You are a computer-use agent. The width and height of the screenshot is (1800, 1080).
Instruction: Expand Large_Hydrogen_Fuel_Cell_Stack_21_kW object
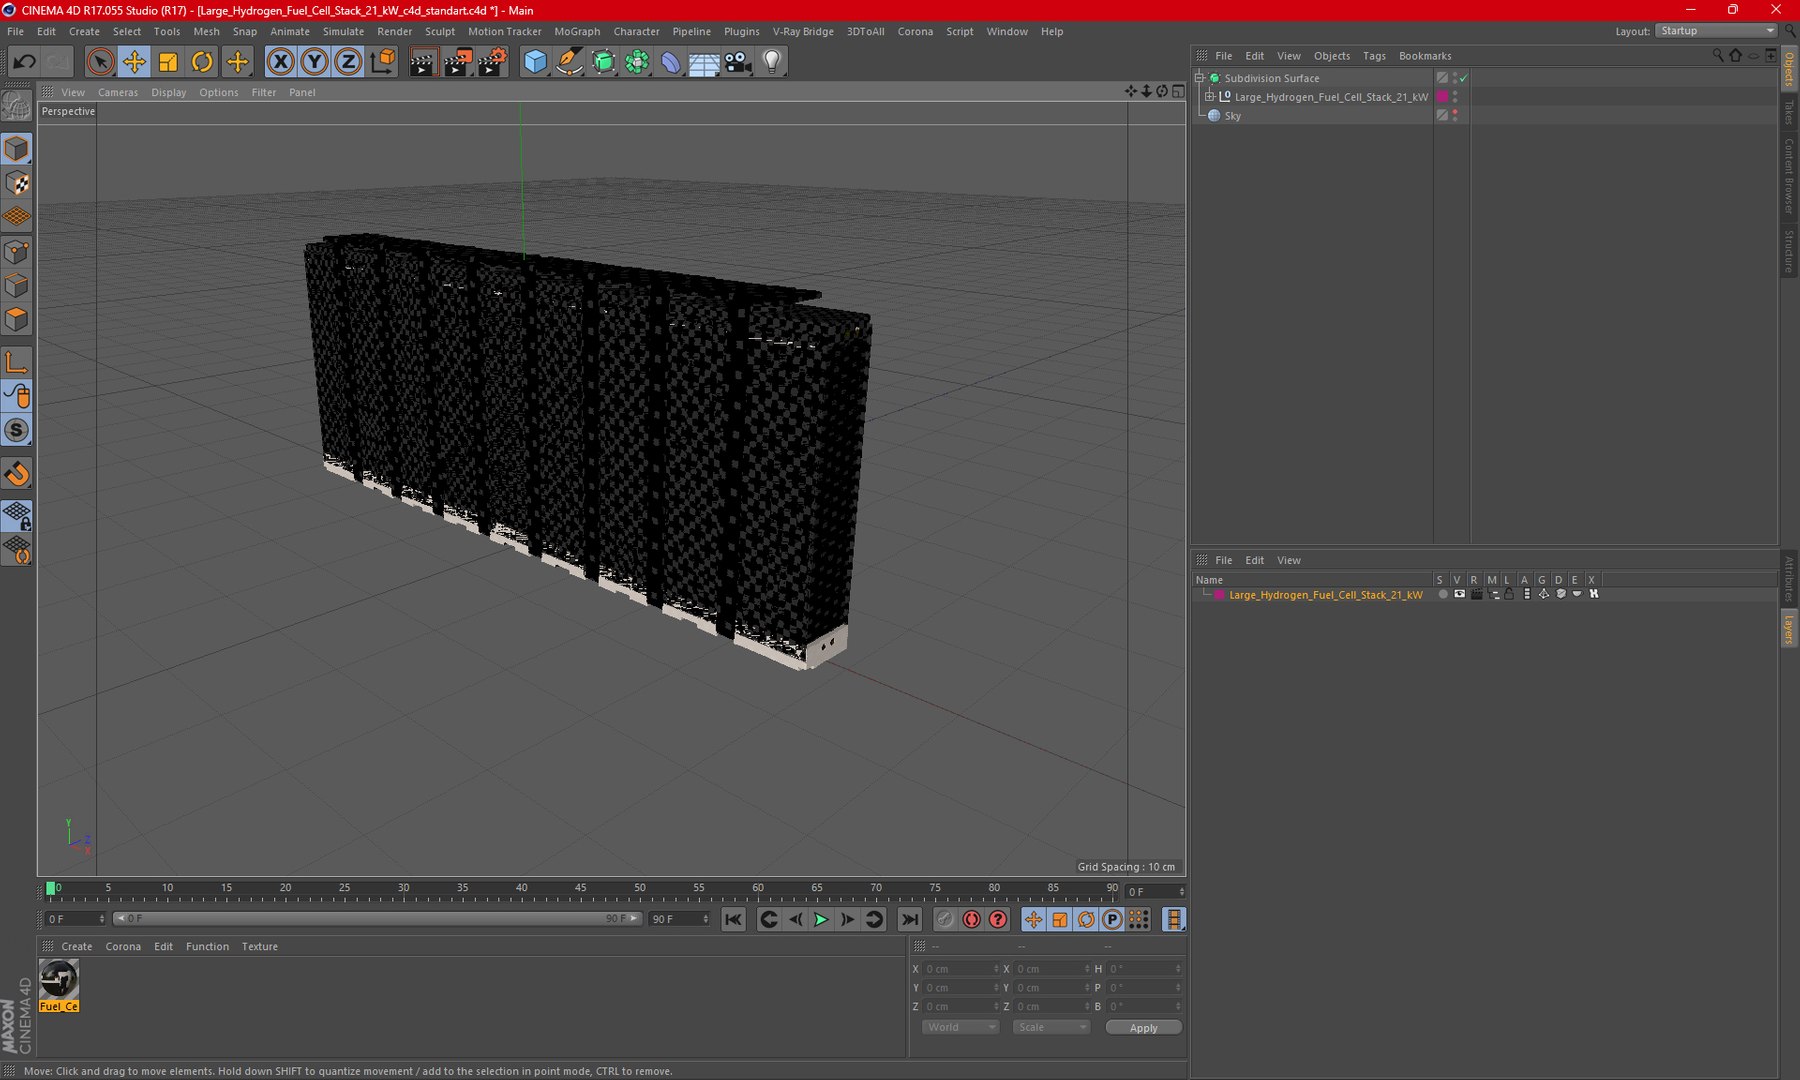coord(1209,97)
